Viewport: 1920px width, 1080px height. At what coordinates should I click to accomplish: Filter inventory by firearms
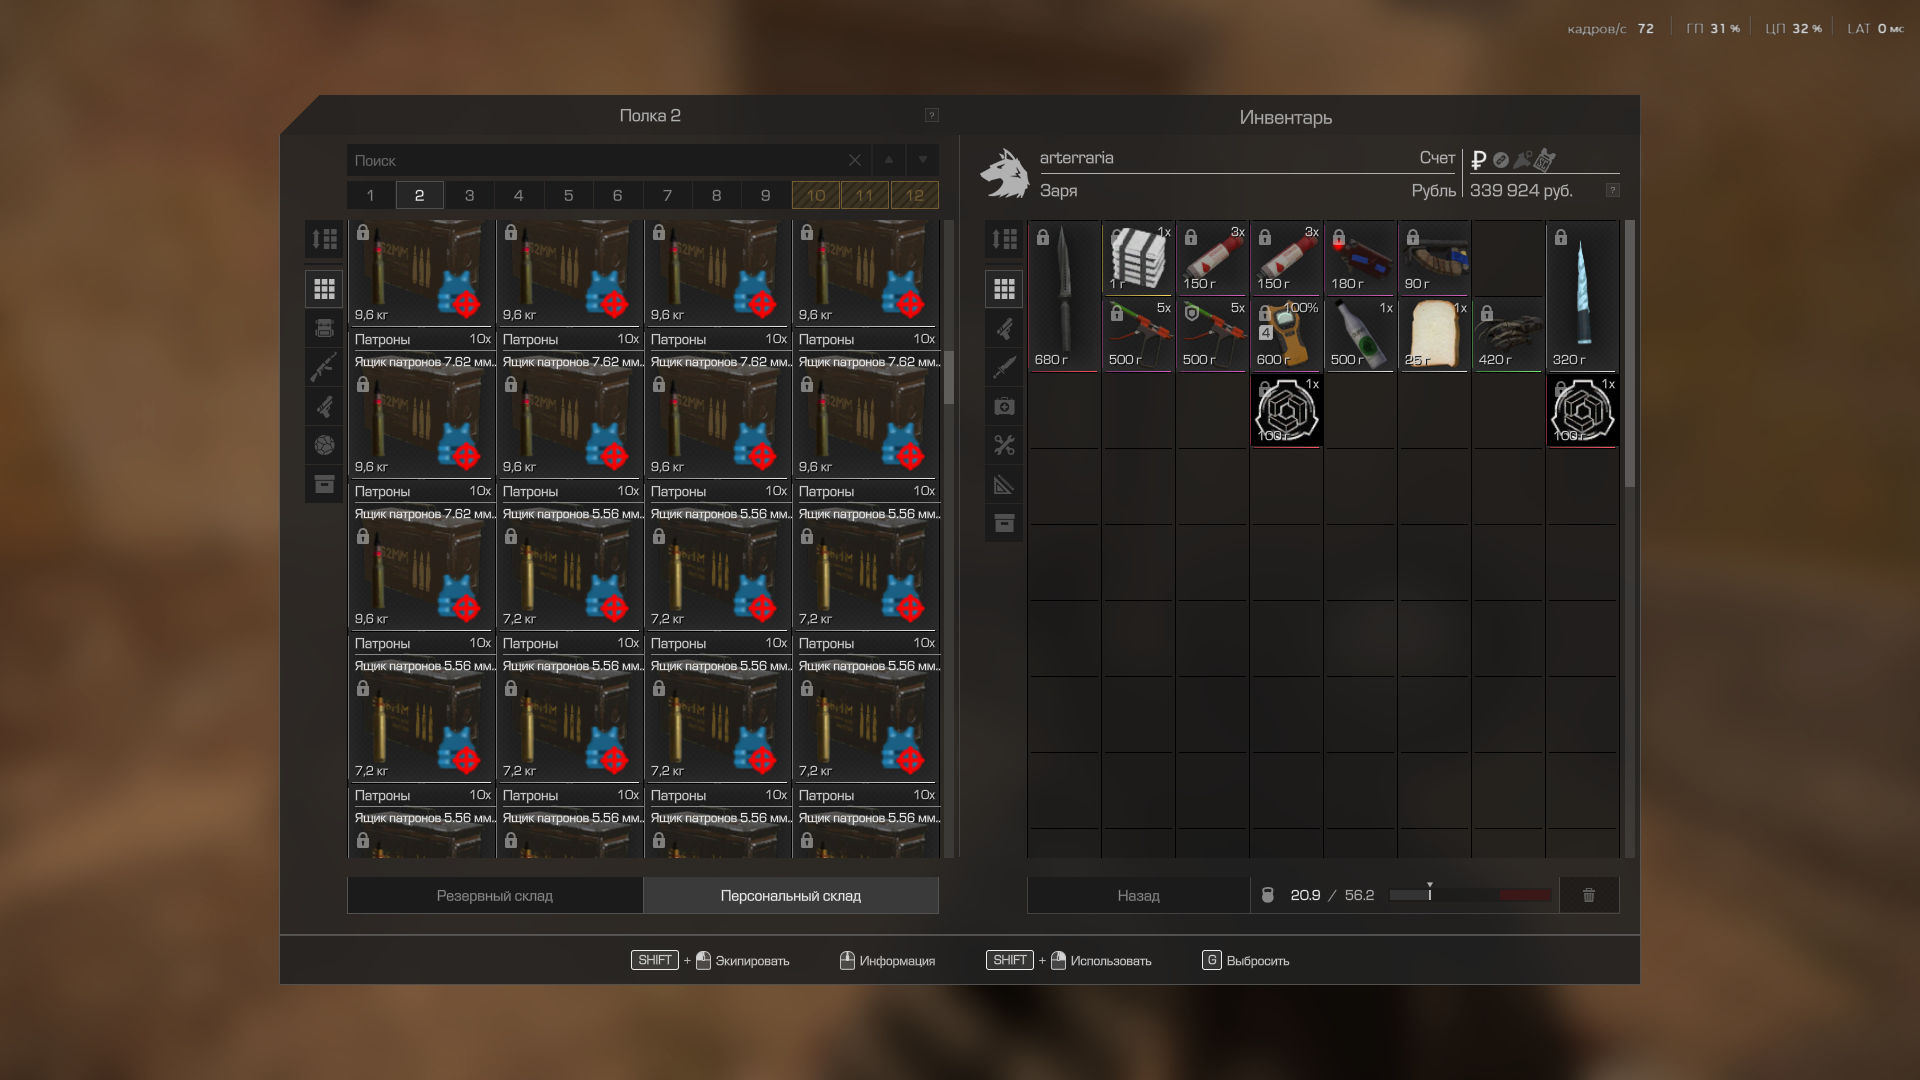[x=1004, y=328]
